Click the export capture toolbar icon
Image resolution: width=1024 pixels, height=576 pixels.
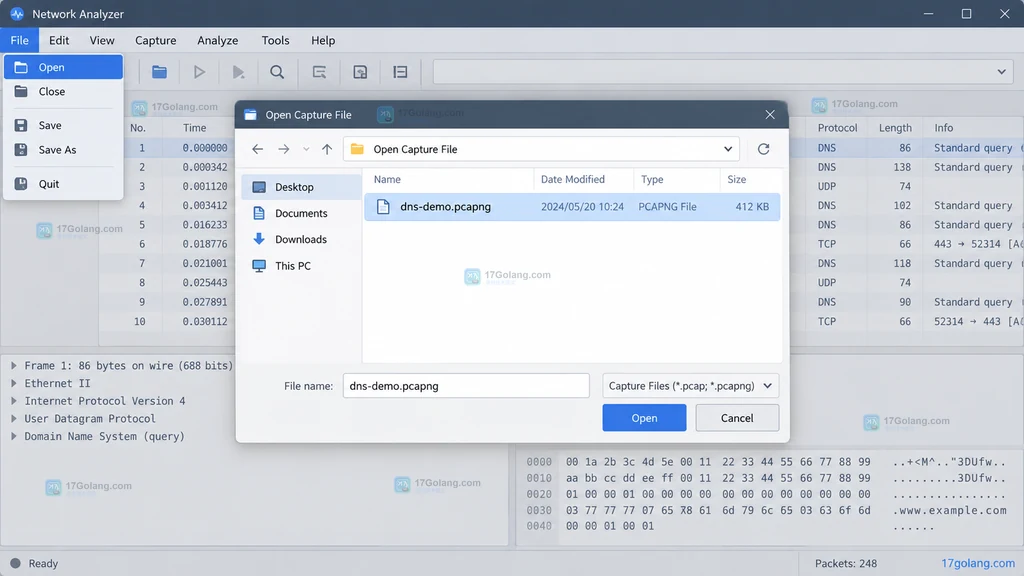point(360,72)
